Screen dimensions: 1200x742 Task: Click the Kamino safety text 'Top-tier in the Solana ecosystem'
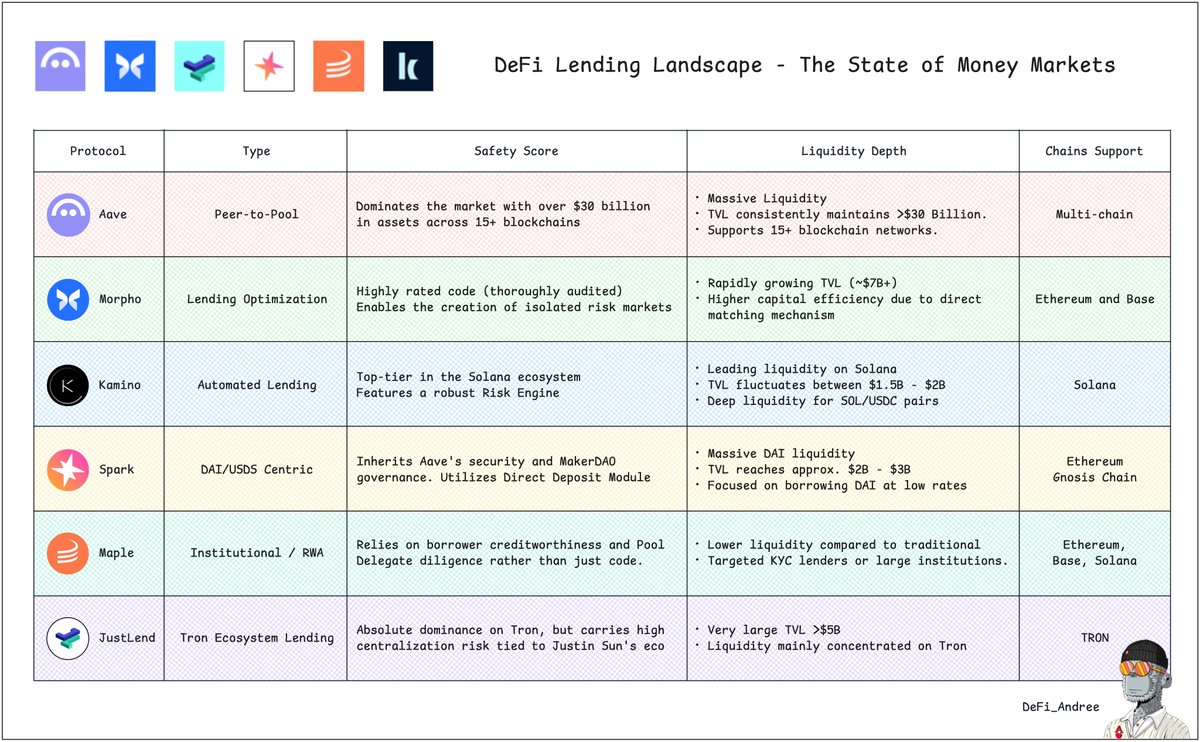468,377
